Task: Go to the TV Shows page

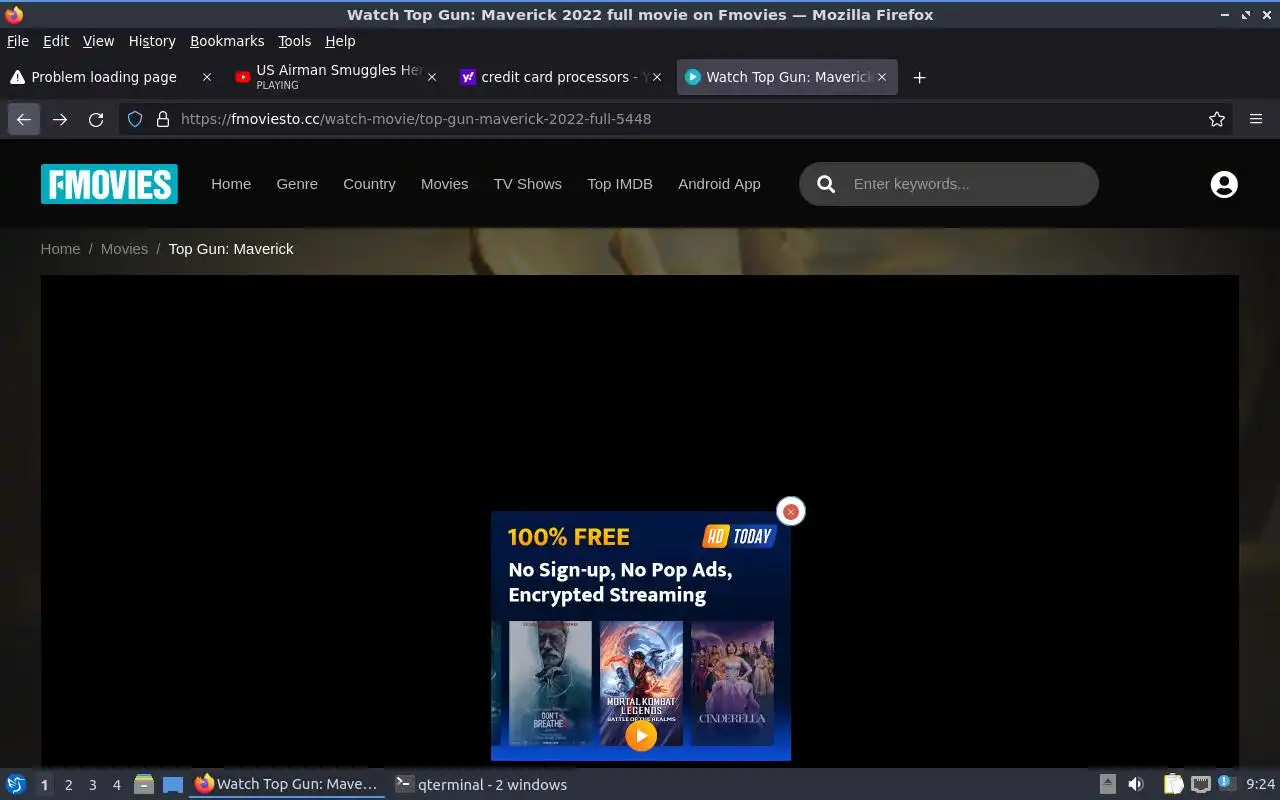Action: pyautogui.click(x=527, y=184)
